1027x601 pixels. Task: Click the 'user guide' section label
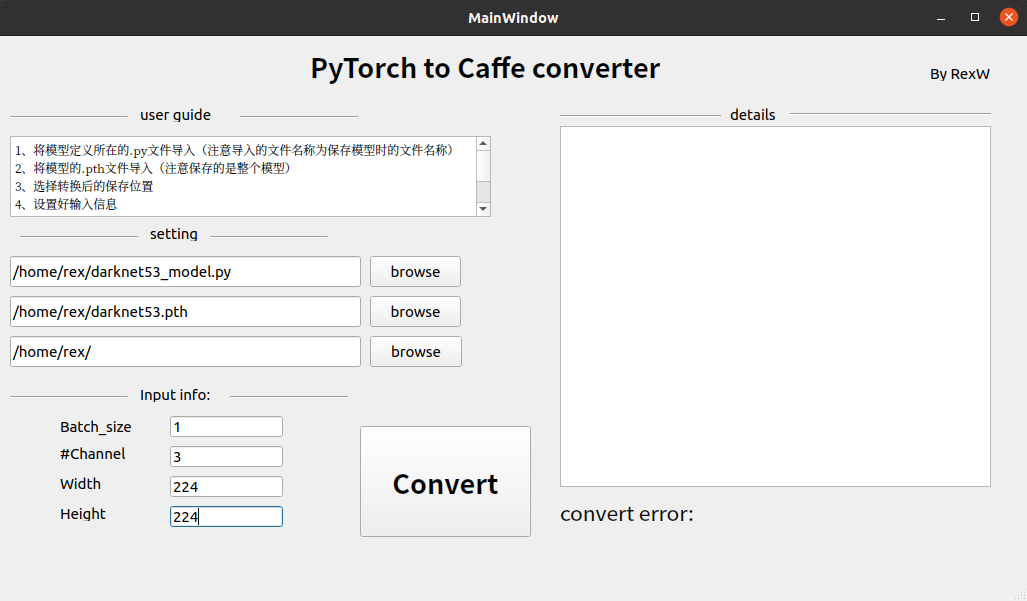coord(176,115)
